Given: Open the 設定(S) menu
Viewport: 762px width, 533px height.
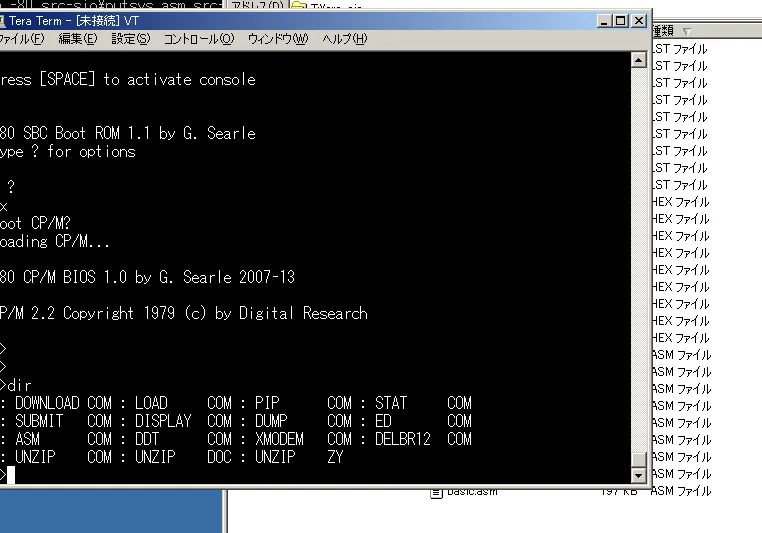Looking at the screenshot, I should 131,38.
